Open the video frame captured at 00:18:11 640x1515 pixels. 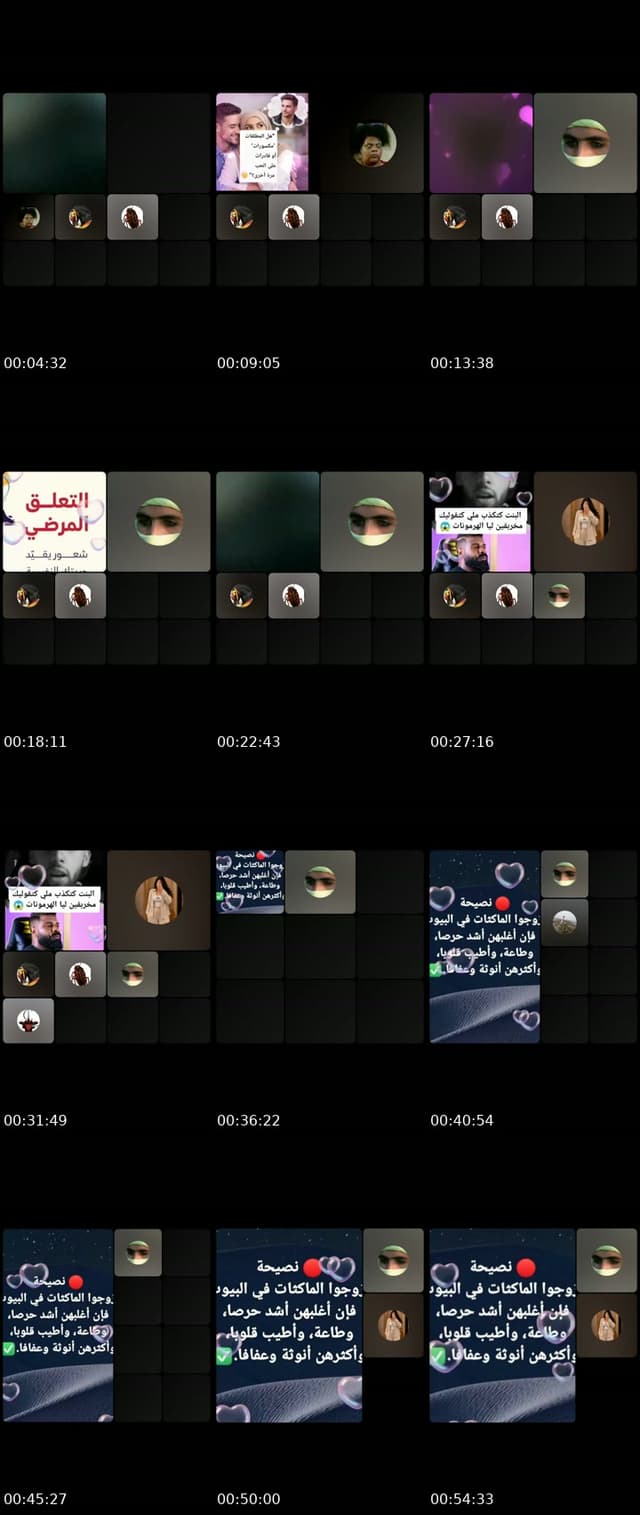pos(106,568)
